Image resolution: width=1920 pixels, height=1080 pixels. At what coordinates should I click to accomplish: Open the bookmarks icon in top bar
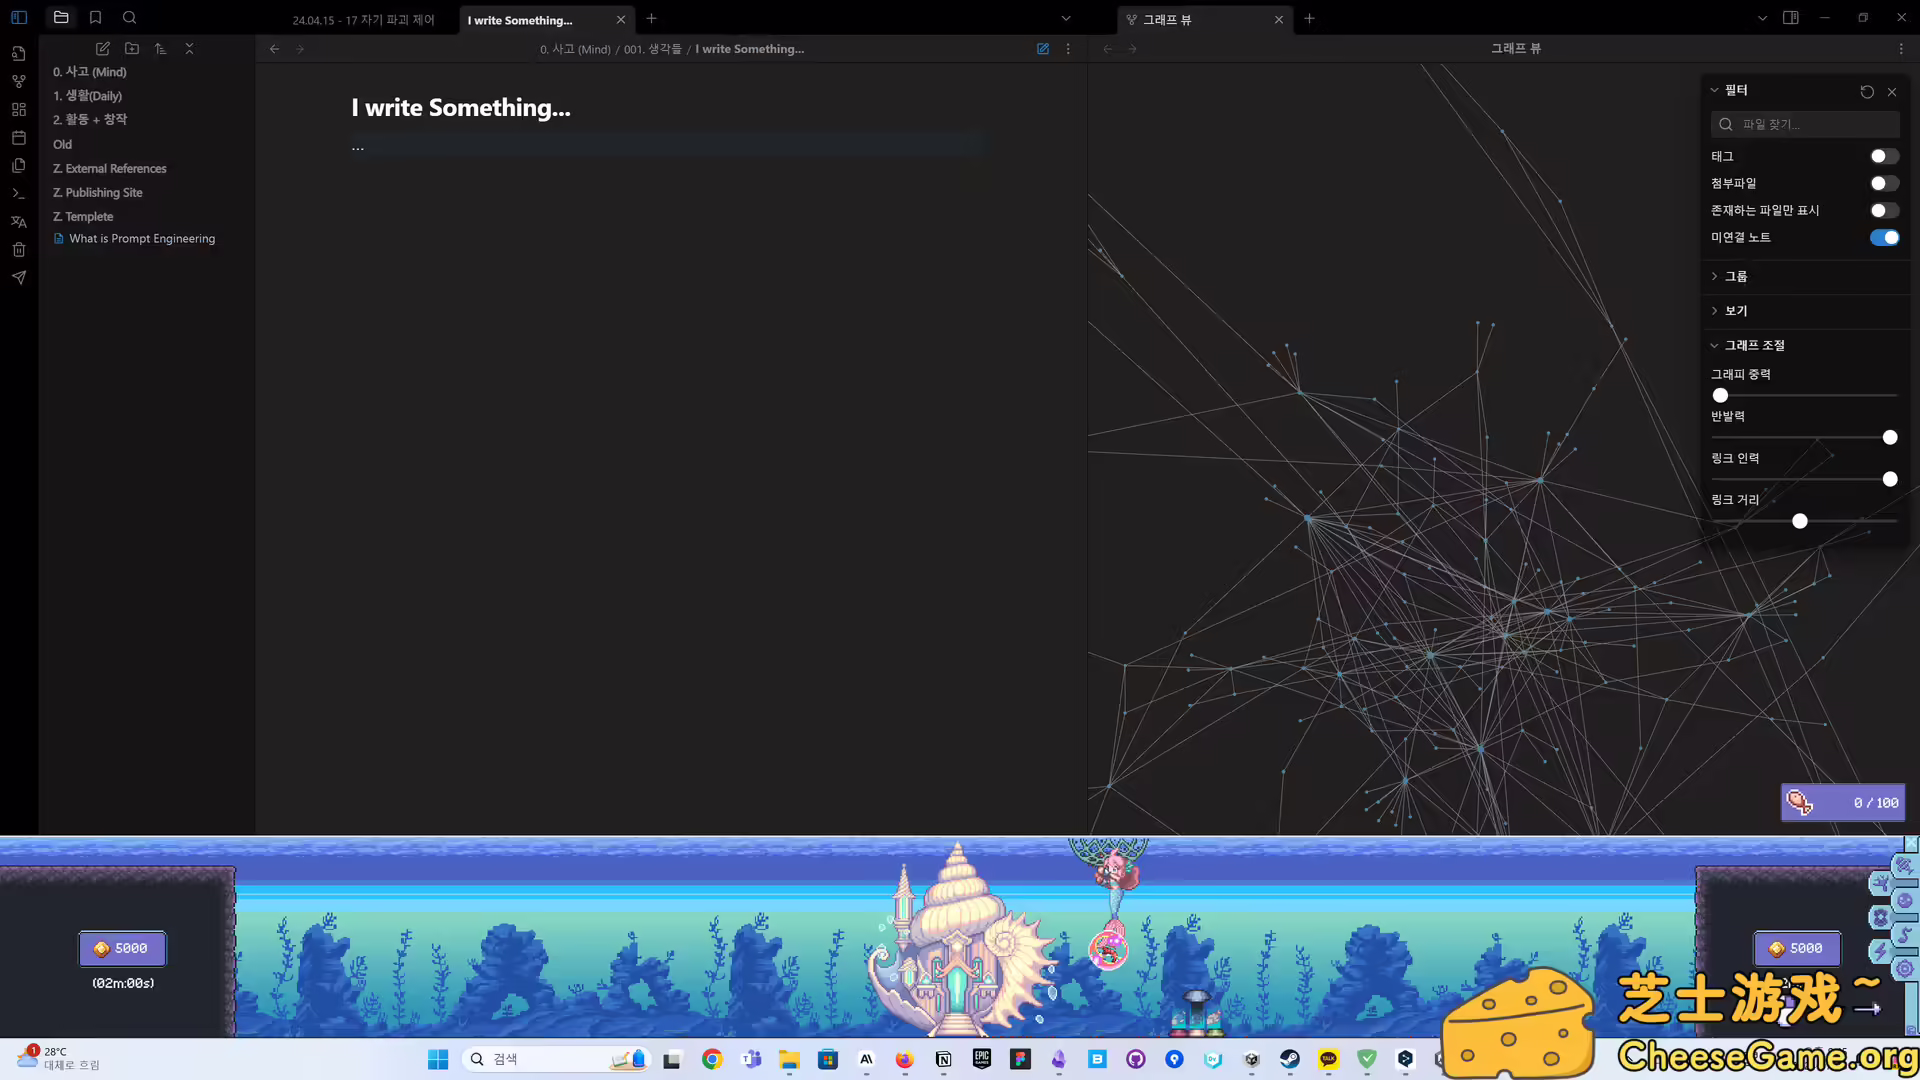(x=95, y=17)
